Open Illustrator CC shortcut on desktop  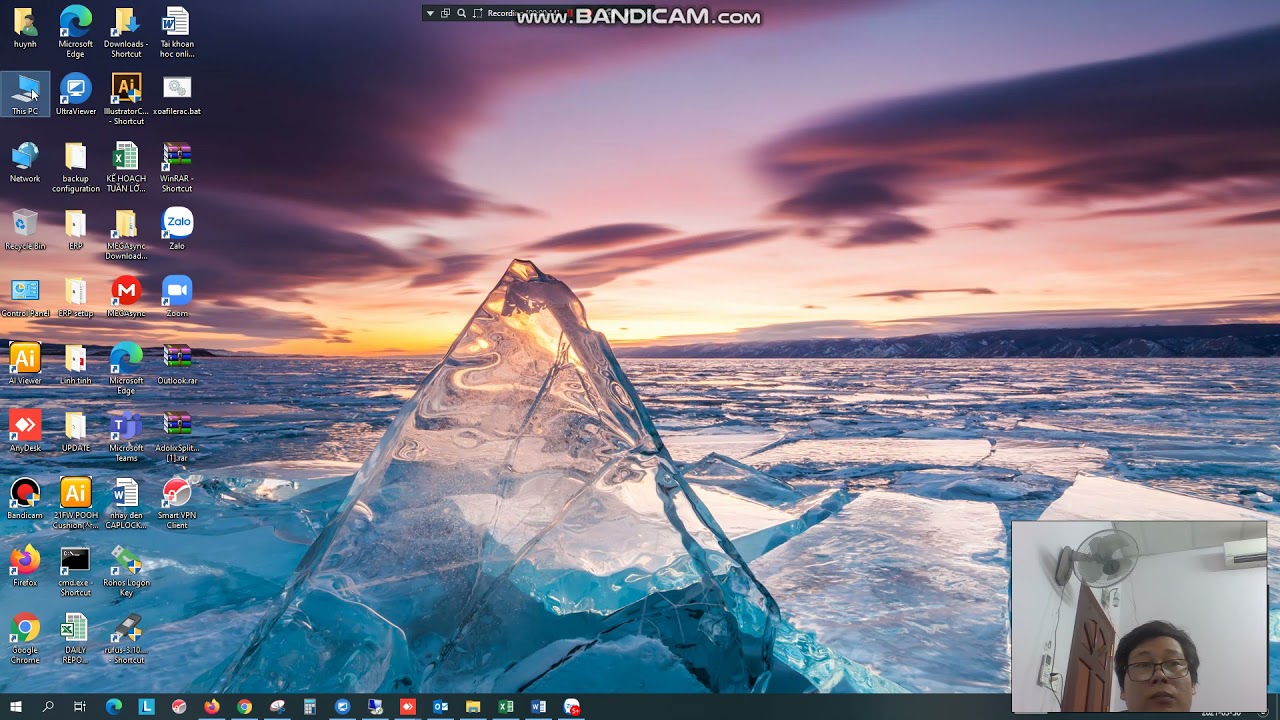coord(126,99)
